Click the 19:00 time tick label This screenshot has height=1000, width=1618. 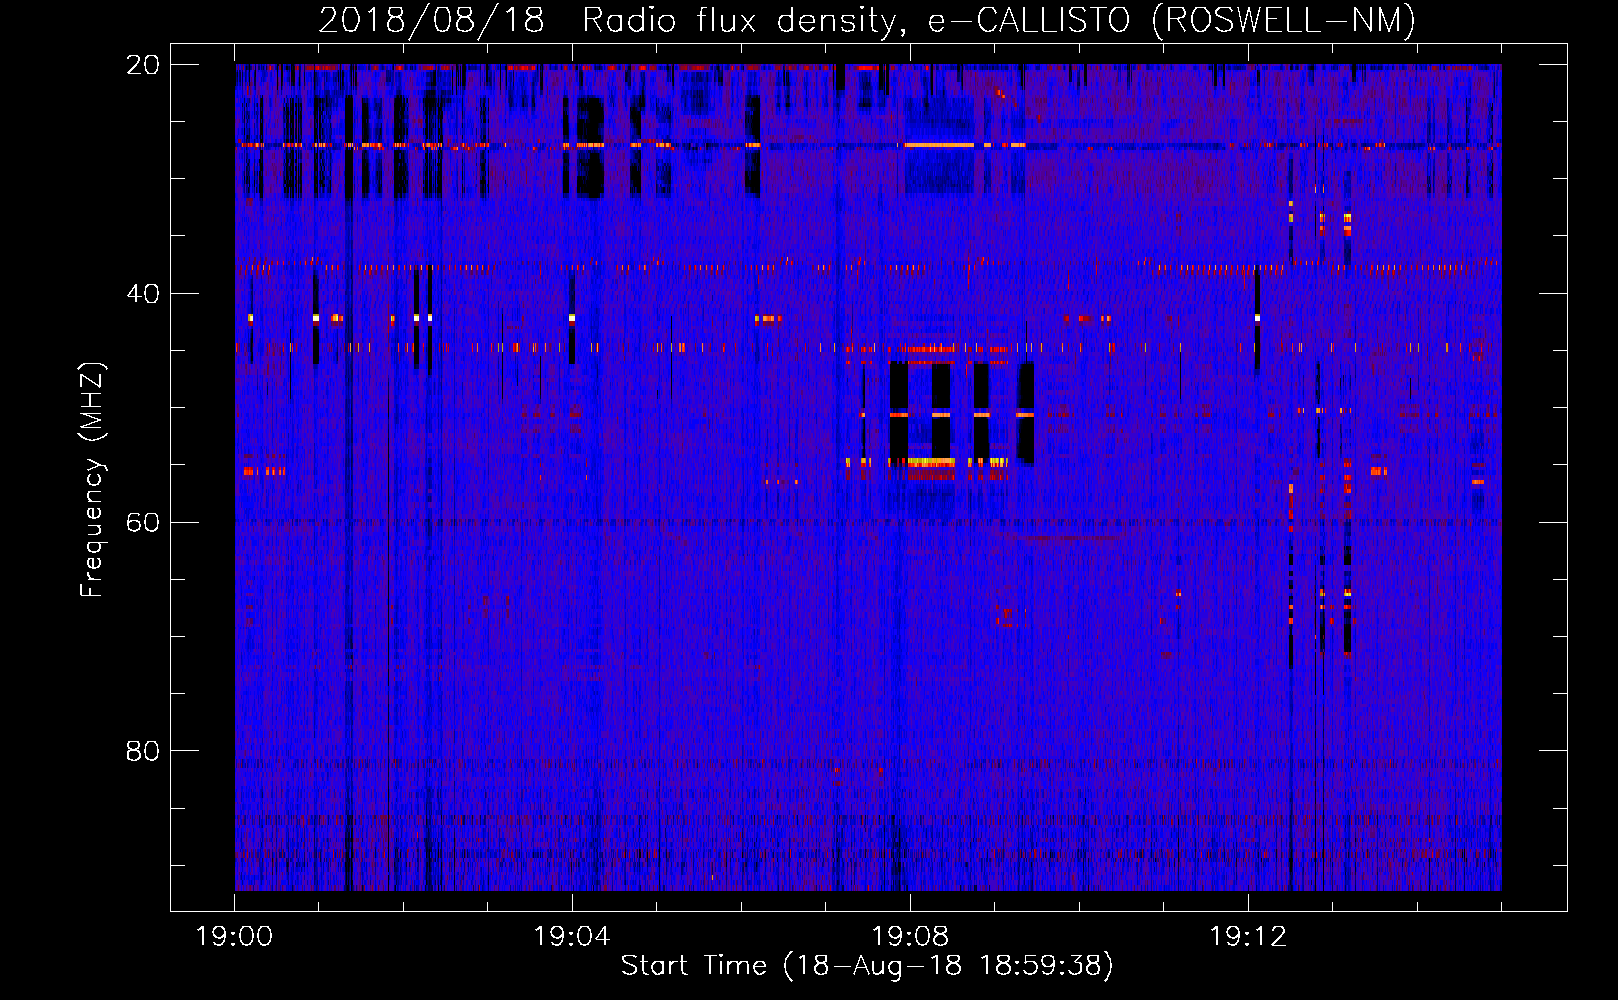coord(234,937)
